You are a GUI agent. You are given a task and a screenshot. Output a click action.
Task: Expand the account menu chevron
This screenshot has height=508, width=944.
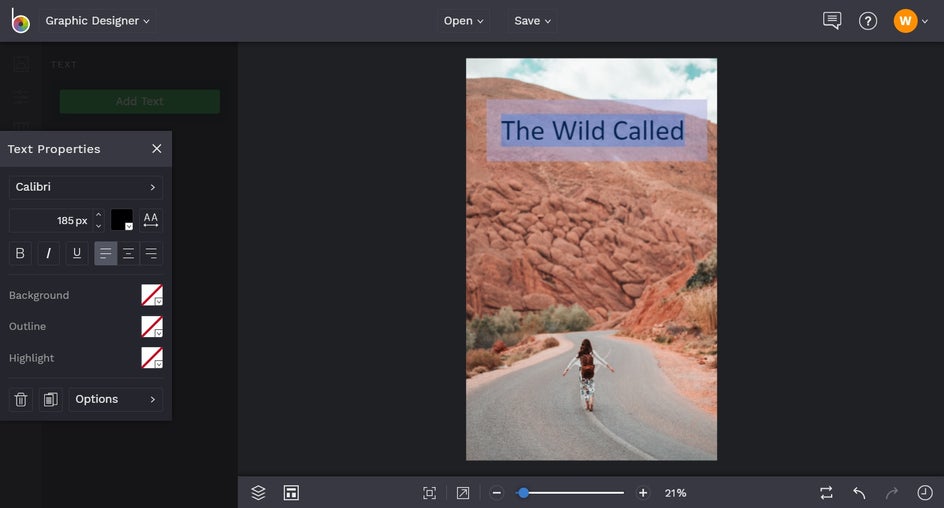click(925, 22)
